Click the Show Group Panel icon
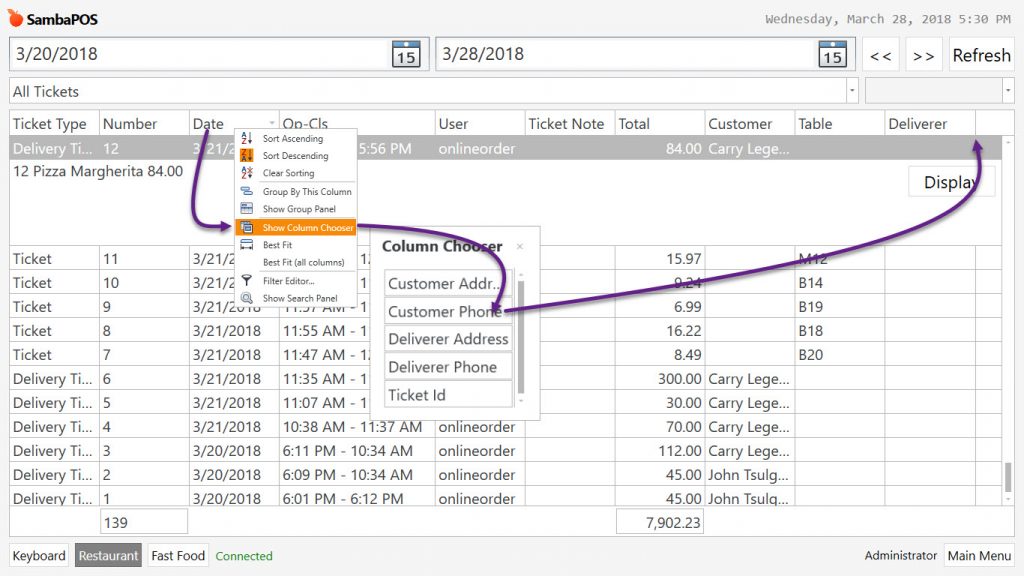Screen dimensions: 1024x576 tap(247, 209)
